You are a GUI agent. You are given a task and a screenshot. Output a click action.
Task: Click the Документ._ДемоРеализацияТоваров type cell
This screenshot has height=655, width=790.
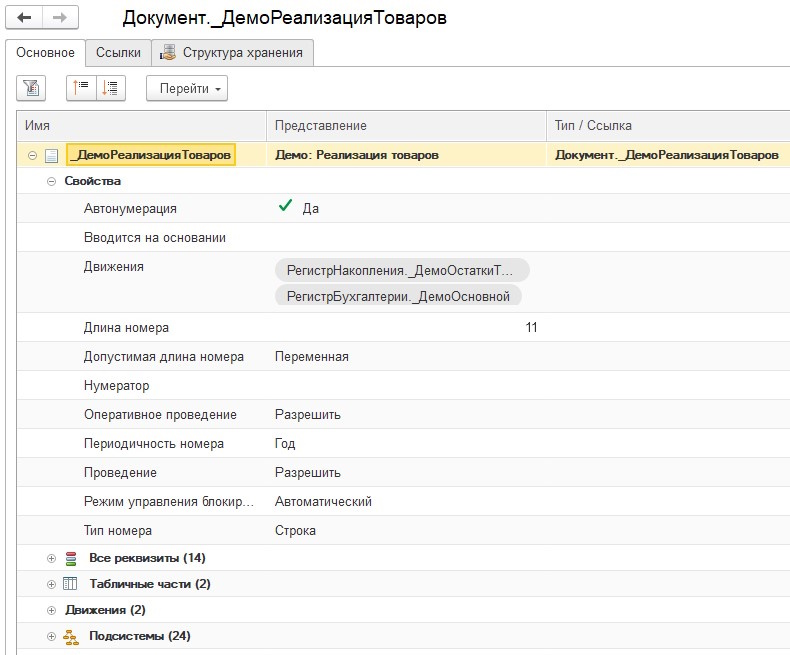click(x=667, y=155)
